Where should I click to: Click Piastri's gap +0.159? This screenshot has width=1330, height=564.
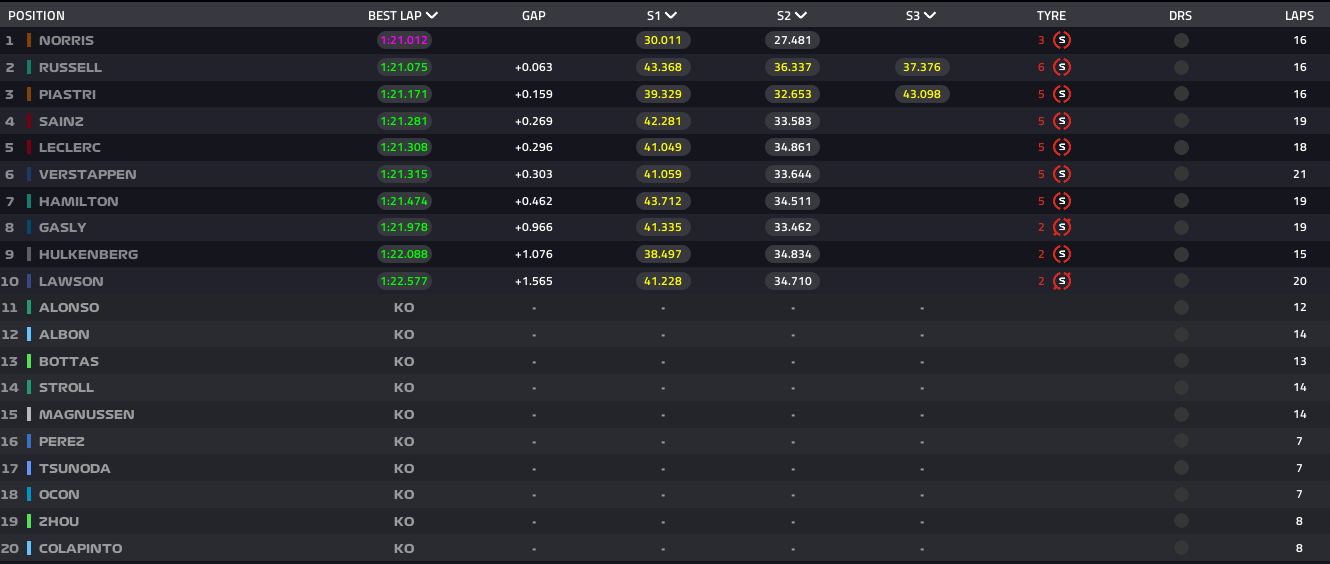coord(534,94)
